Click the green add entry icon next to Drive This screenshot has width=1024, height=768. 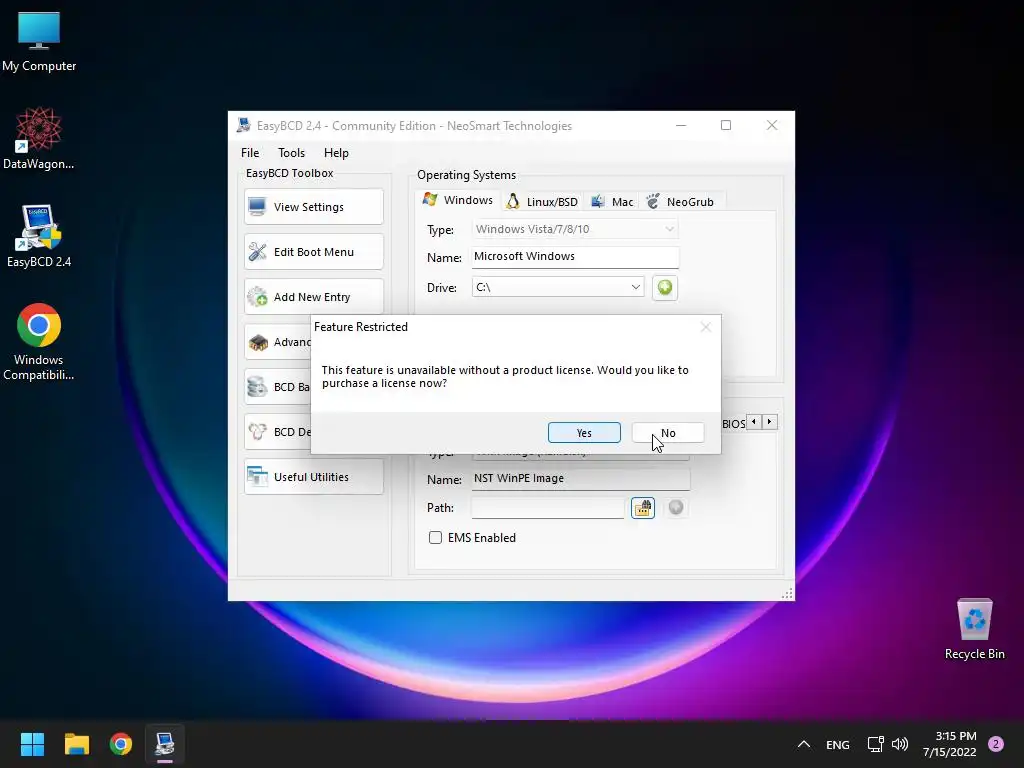pyautogui.click(x=665, y=287)
